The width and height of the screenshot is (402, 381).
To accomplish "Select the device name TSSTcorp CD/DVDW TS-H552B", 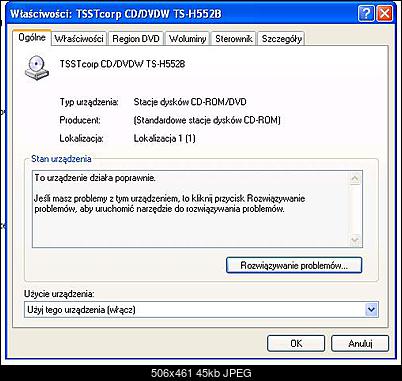I will point(122,64).
